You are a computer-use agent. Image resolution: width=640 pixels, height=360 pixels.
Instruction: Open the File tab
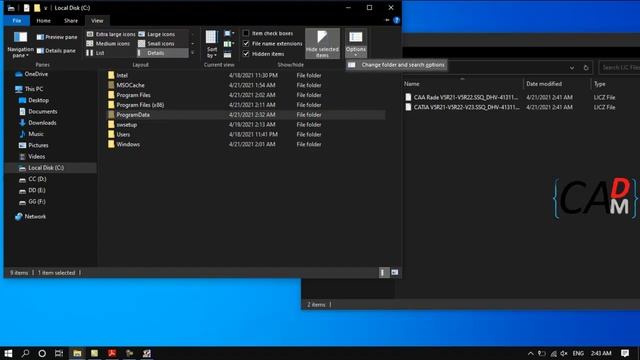17,20
